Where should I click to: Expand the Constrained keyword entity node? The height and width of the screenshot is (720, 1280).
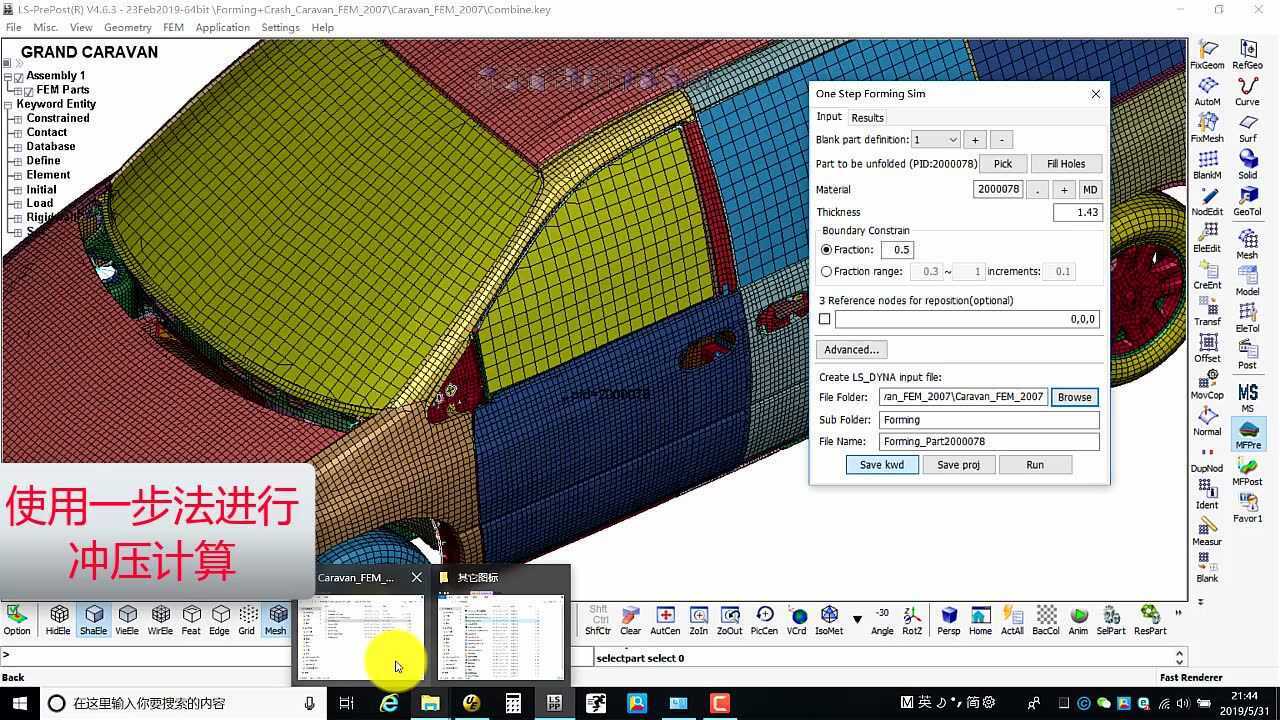pos(17,118)
